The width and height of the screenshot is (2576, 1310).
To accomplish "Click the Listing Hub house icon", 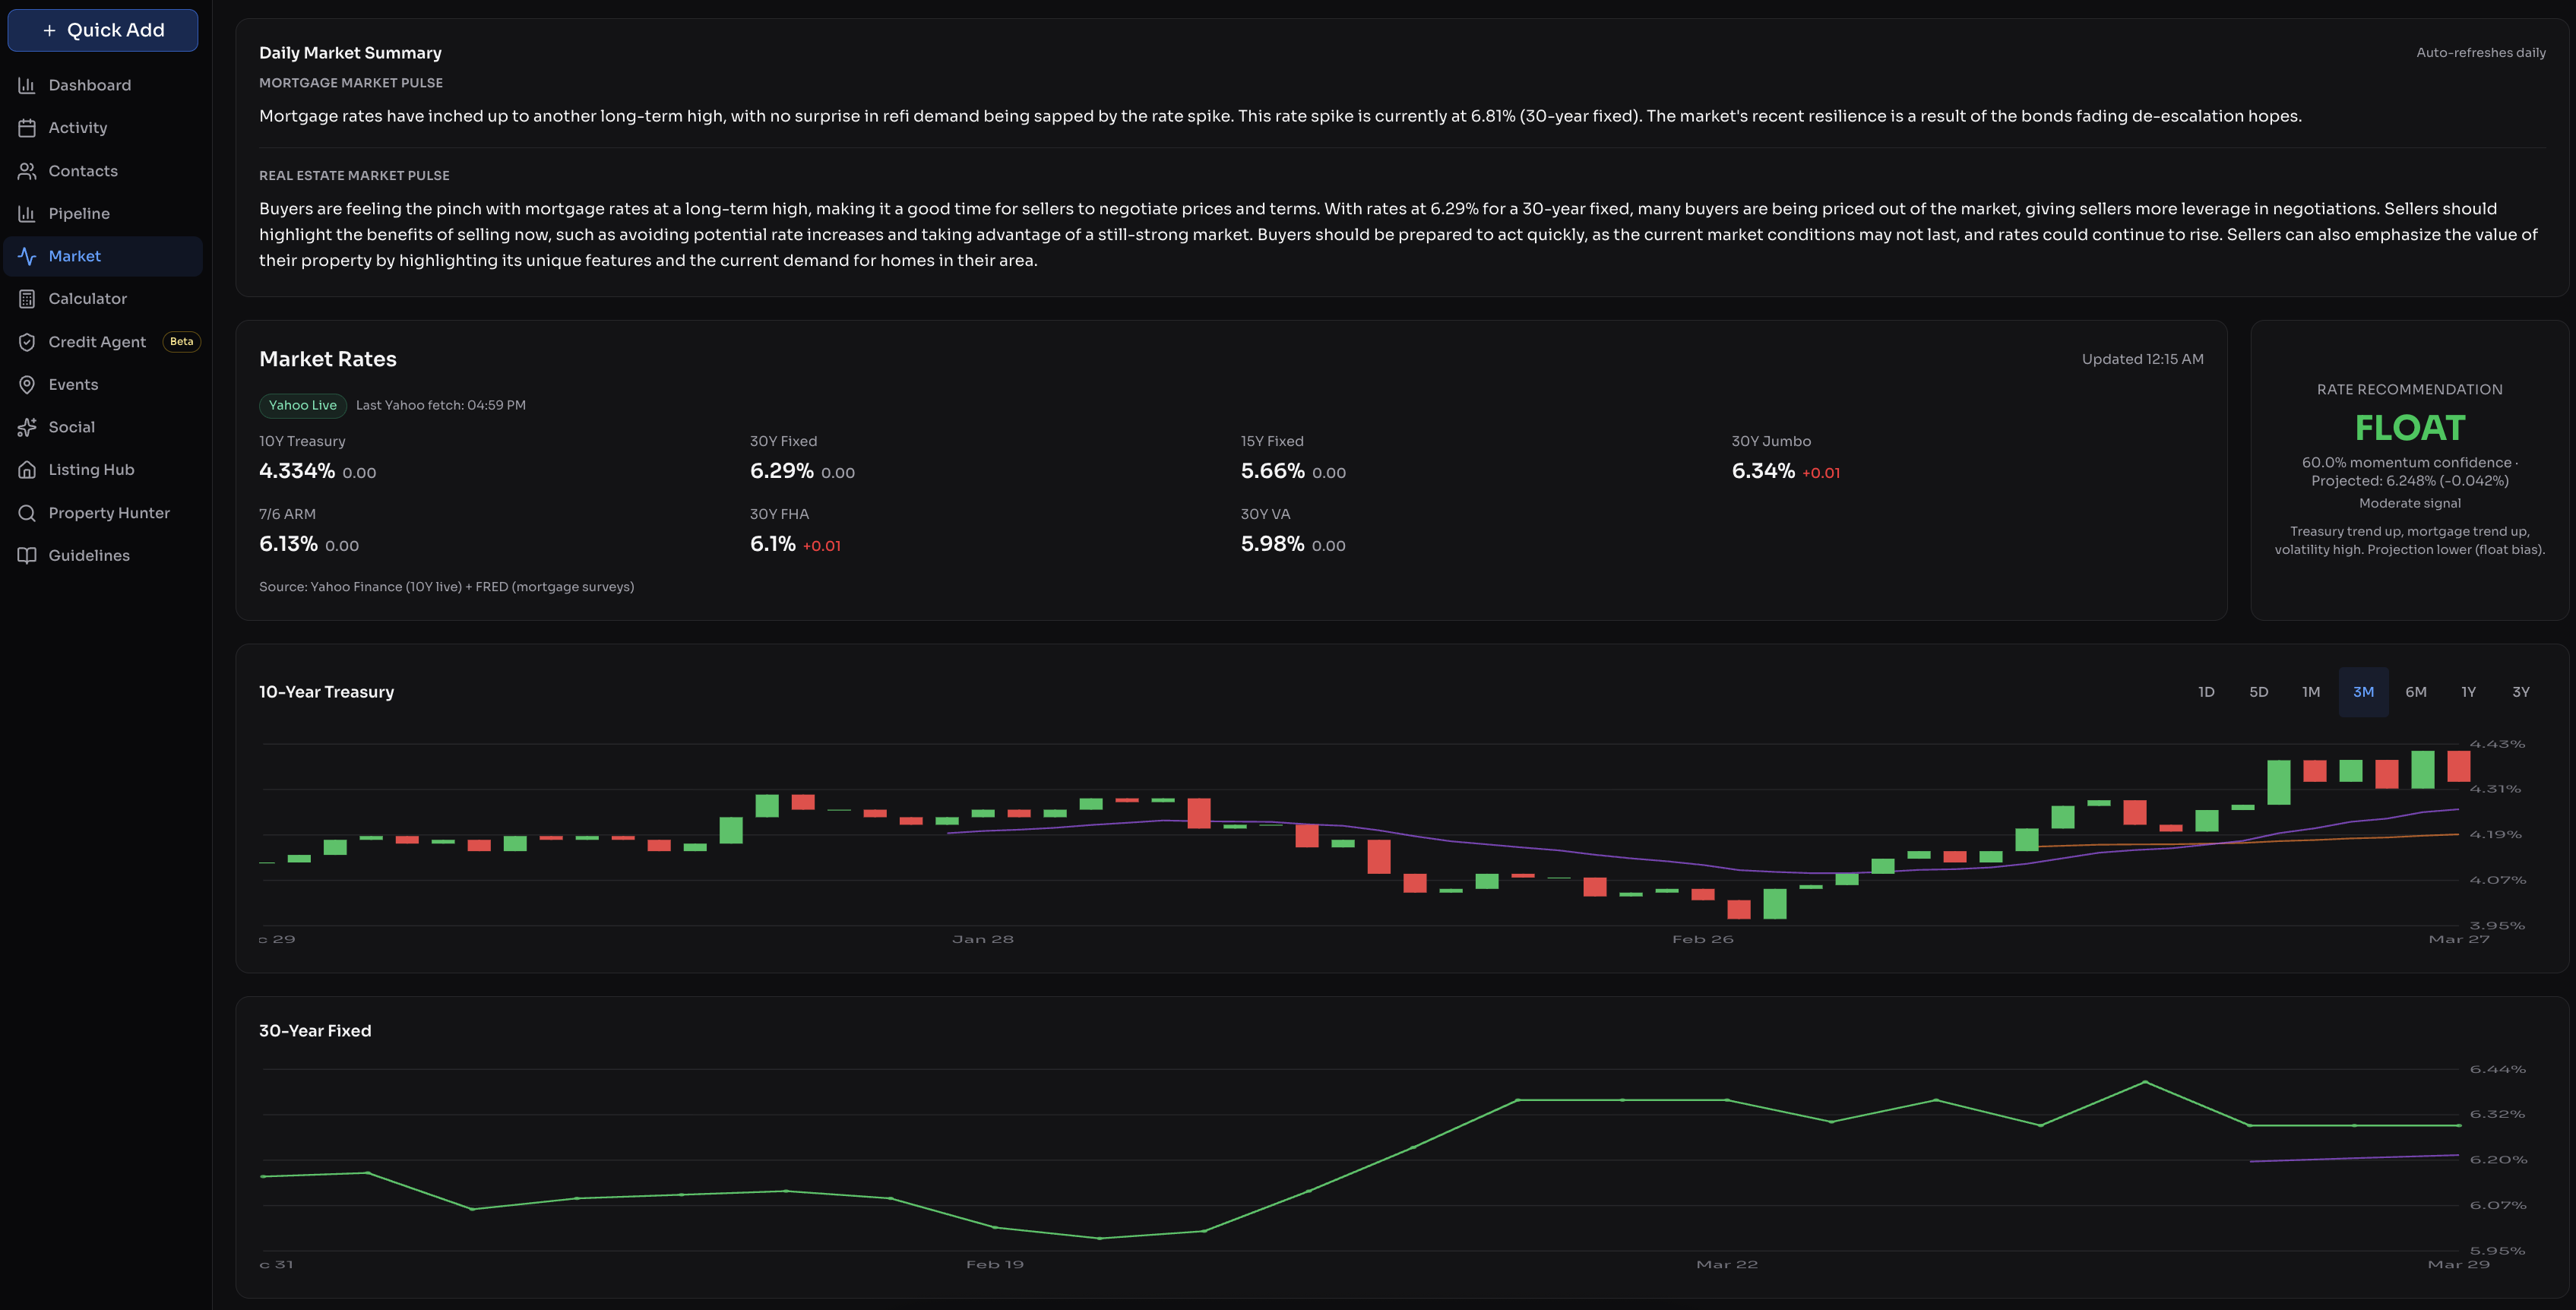I will tap(27, 470).
